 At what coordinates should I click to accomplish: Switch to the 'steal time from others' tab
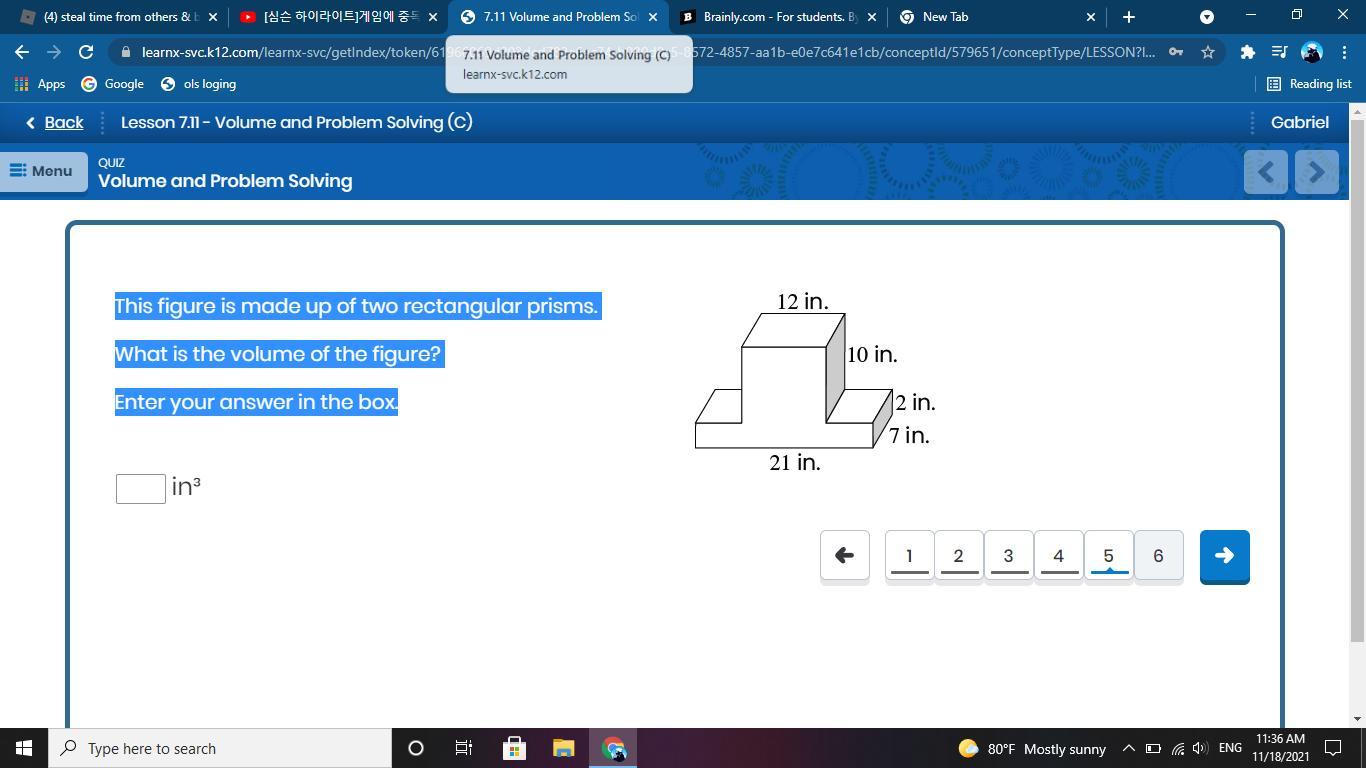click(118, 17)
